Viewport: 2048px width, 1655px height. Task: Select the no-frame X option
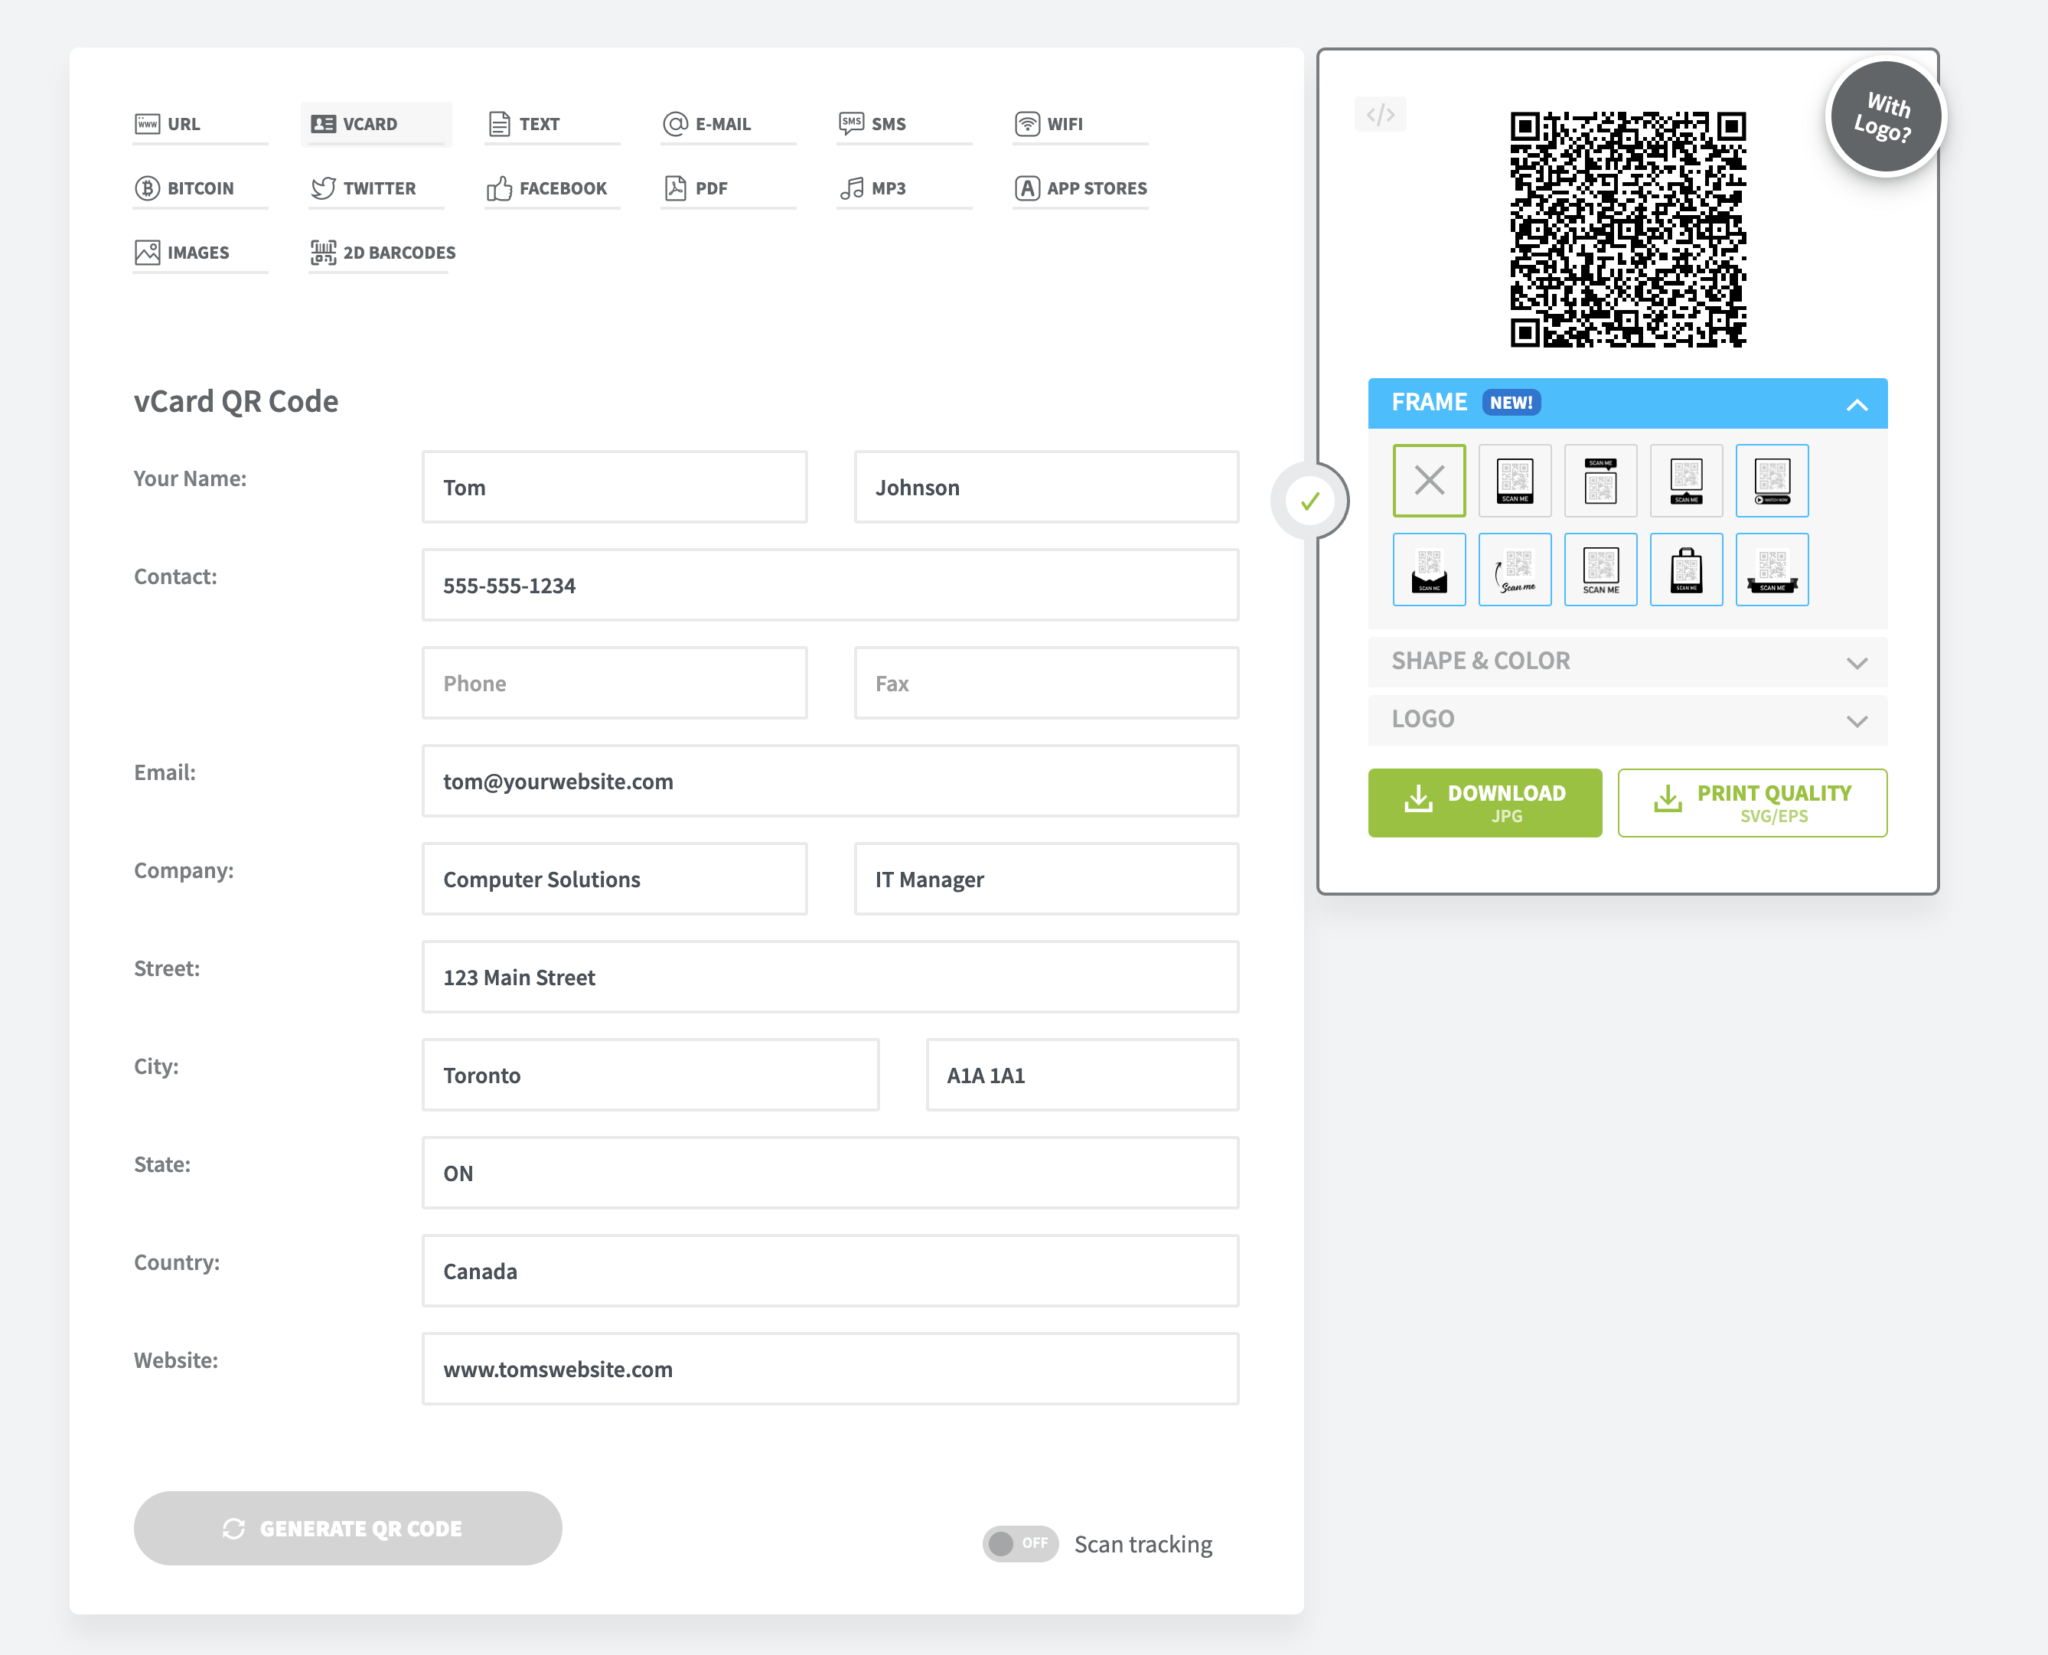click(1429, 480)
